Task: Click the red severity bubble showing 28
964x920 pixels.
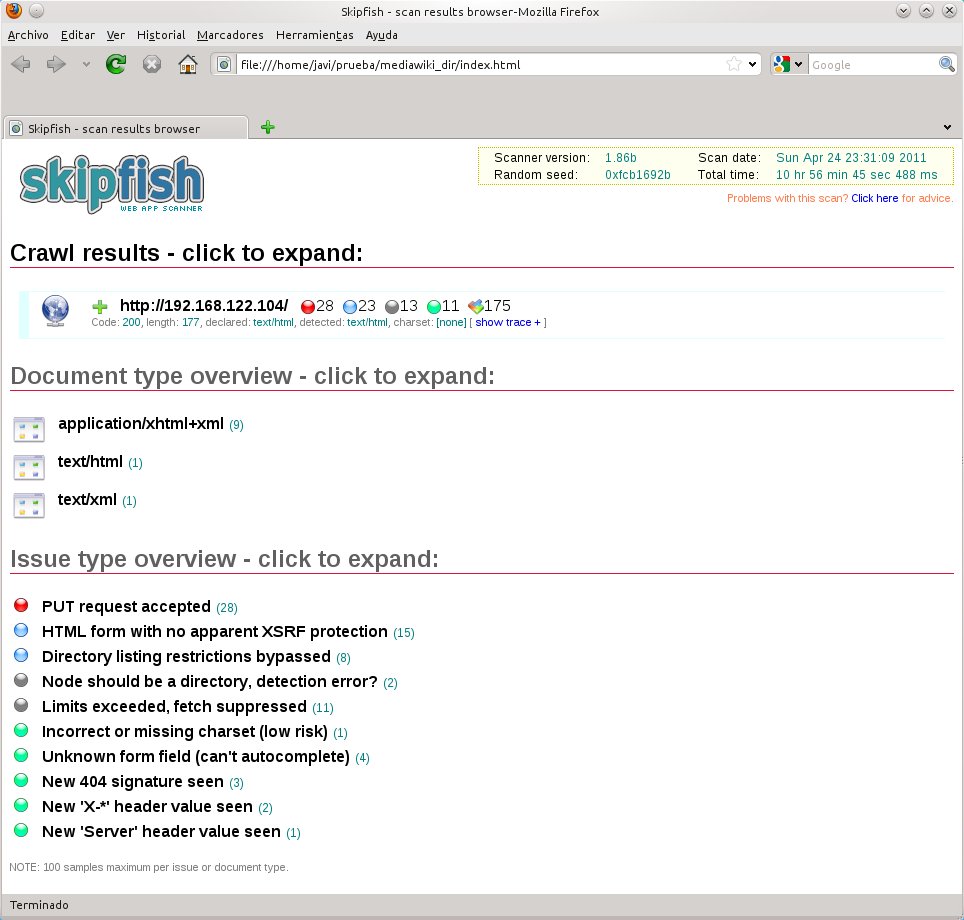Action: coord(310,306)
